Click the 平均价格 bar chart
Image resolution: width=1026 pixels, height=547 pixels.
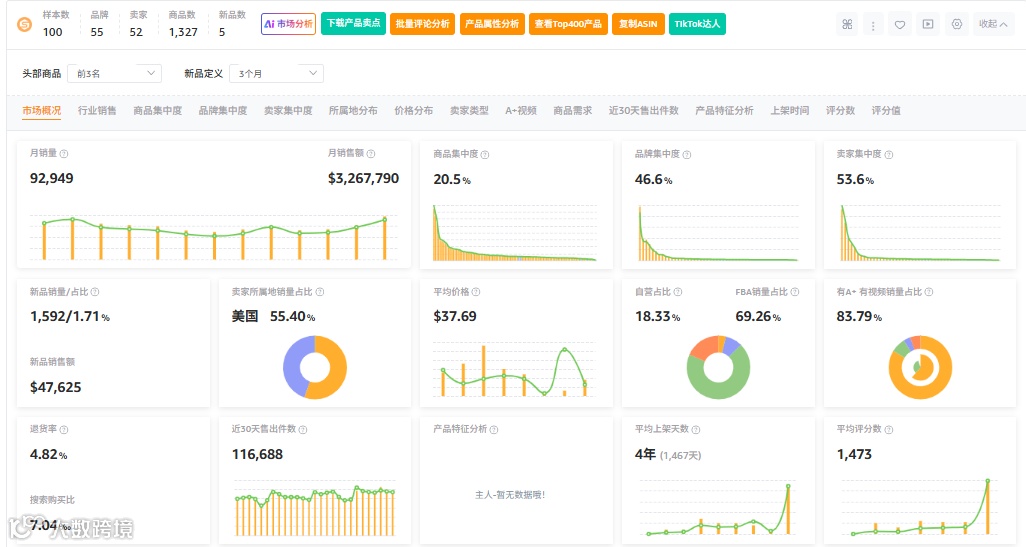514,370
